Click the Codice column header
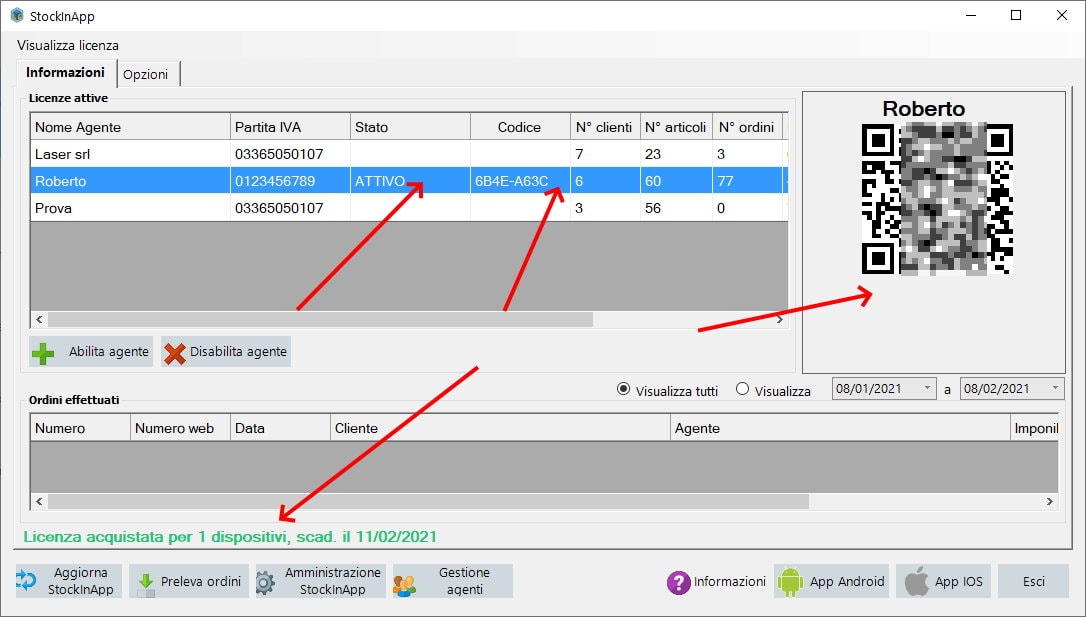1086x617 pixels. pyautogui.click(x=520, y=127)
